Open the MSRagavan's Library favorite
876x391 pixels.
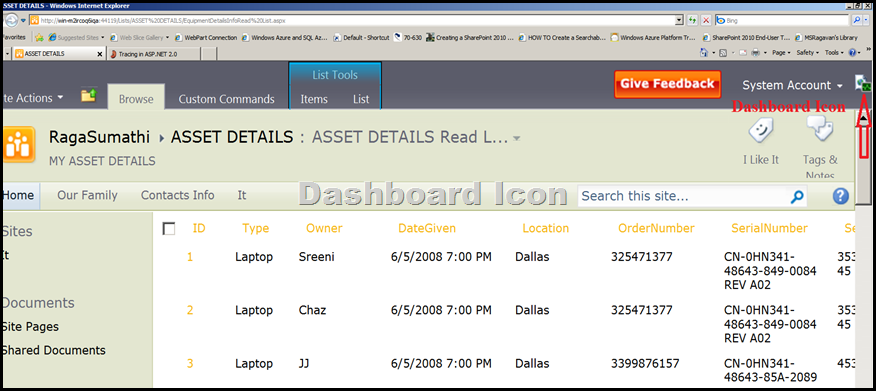tap(826, 37)
